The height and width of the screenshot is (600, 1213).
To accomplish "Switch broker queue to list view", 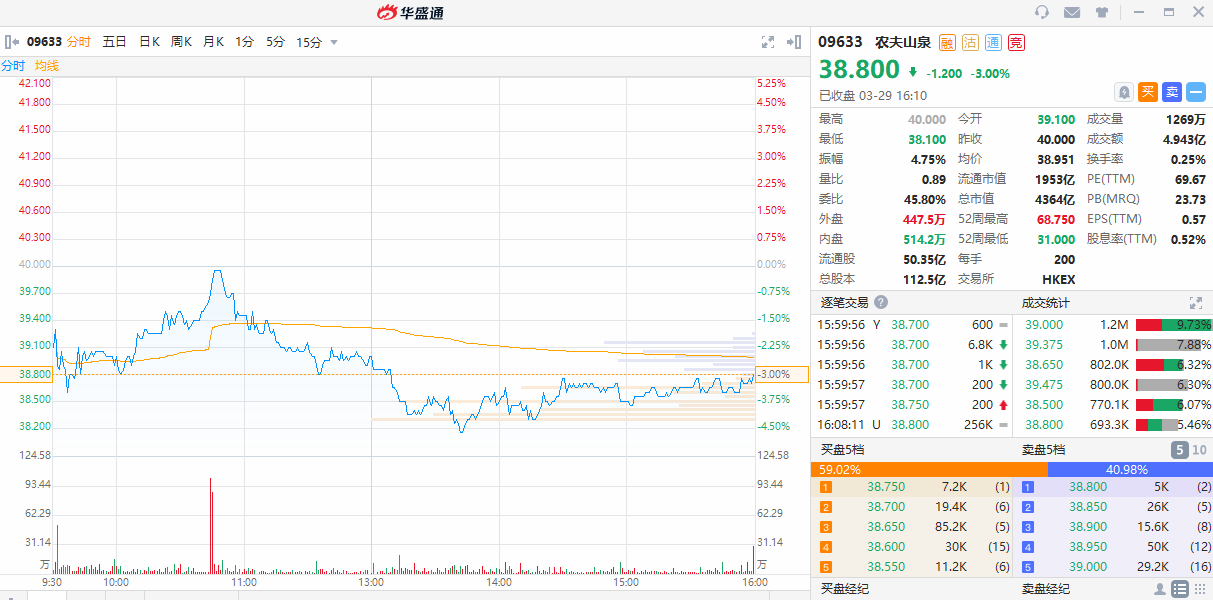I will click(1180, 589).
